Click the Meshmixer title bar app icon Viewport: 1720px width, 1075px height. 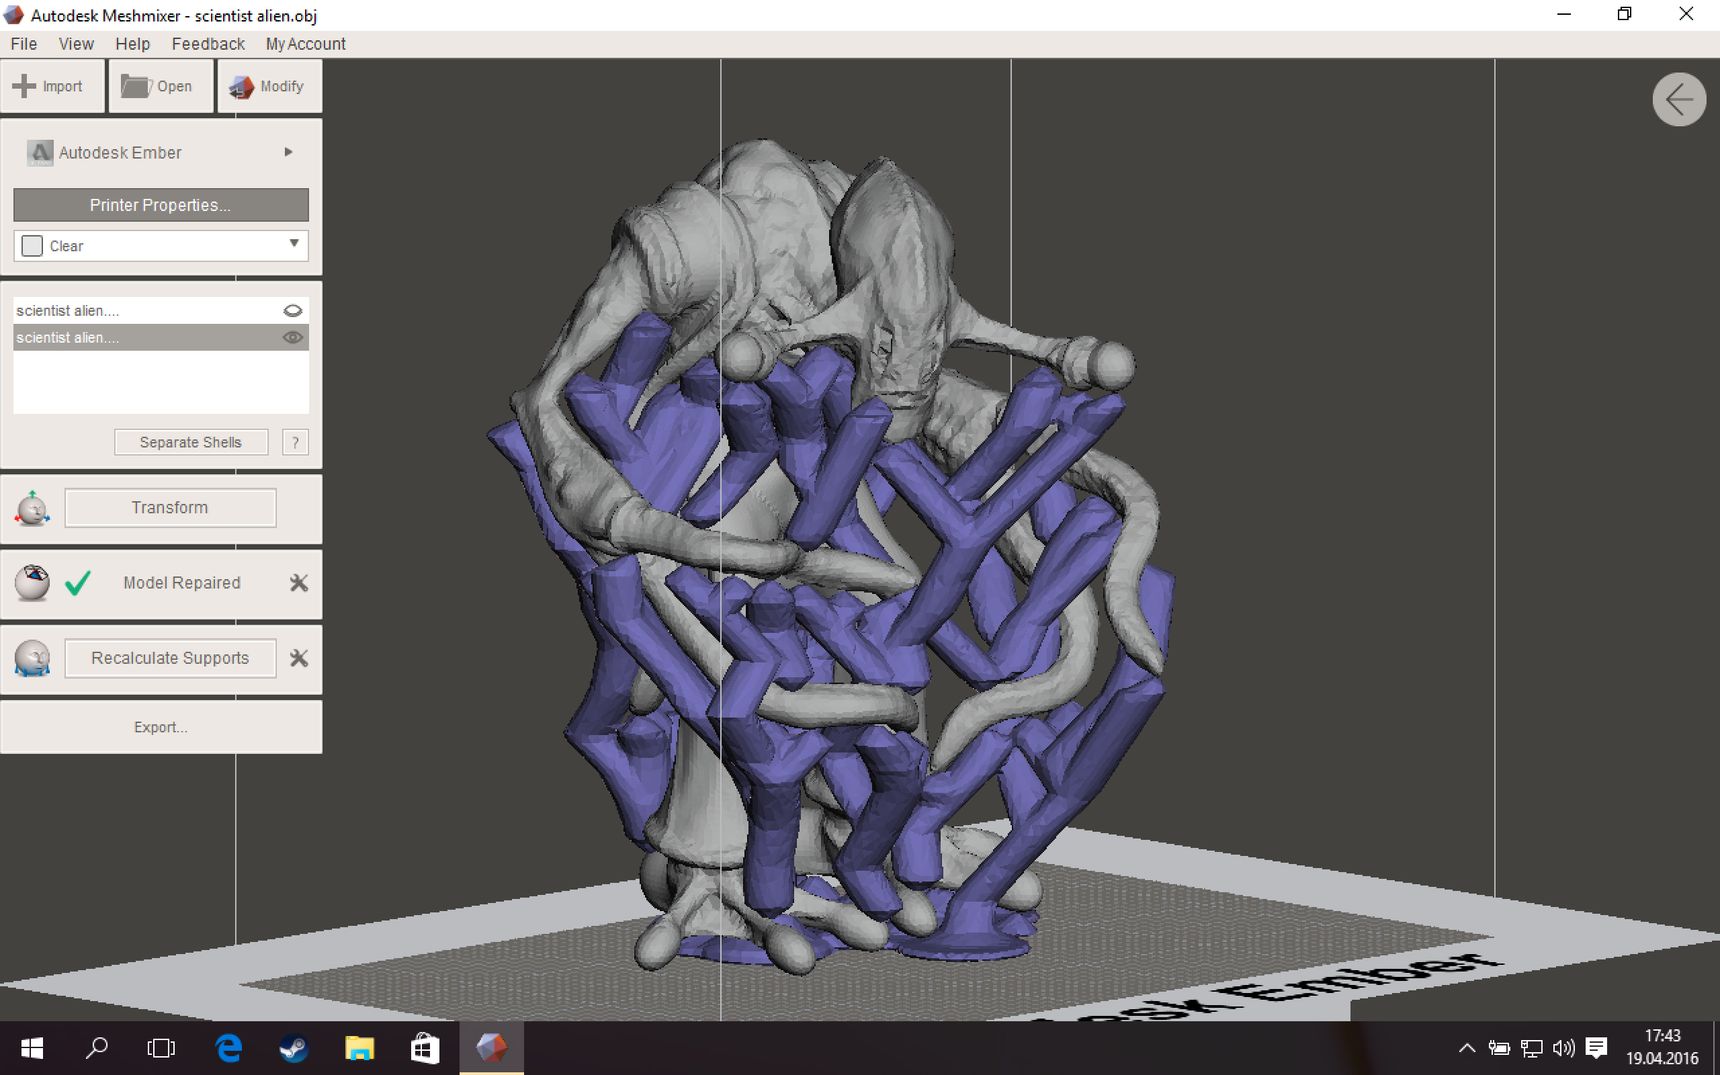click(x=14, y=15)
